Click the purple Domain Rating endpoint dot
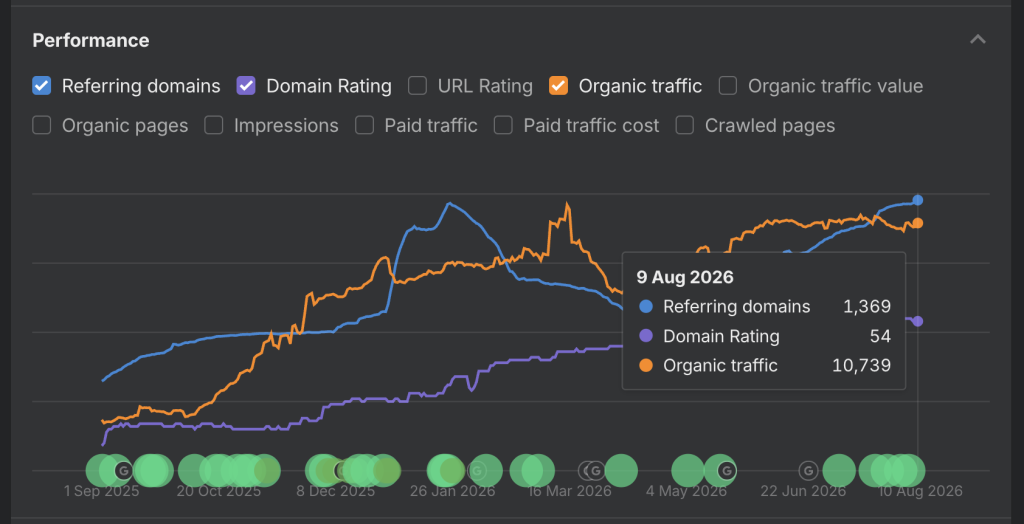Image resolution: width=1024 pixels, height=524 pixels. pos(918,321)
